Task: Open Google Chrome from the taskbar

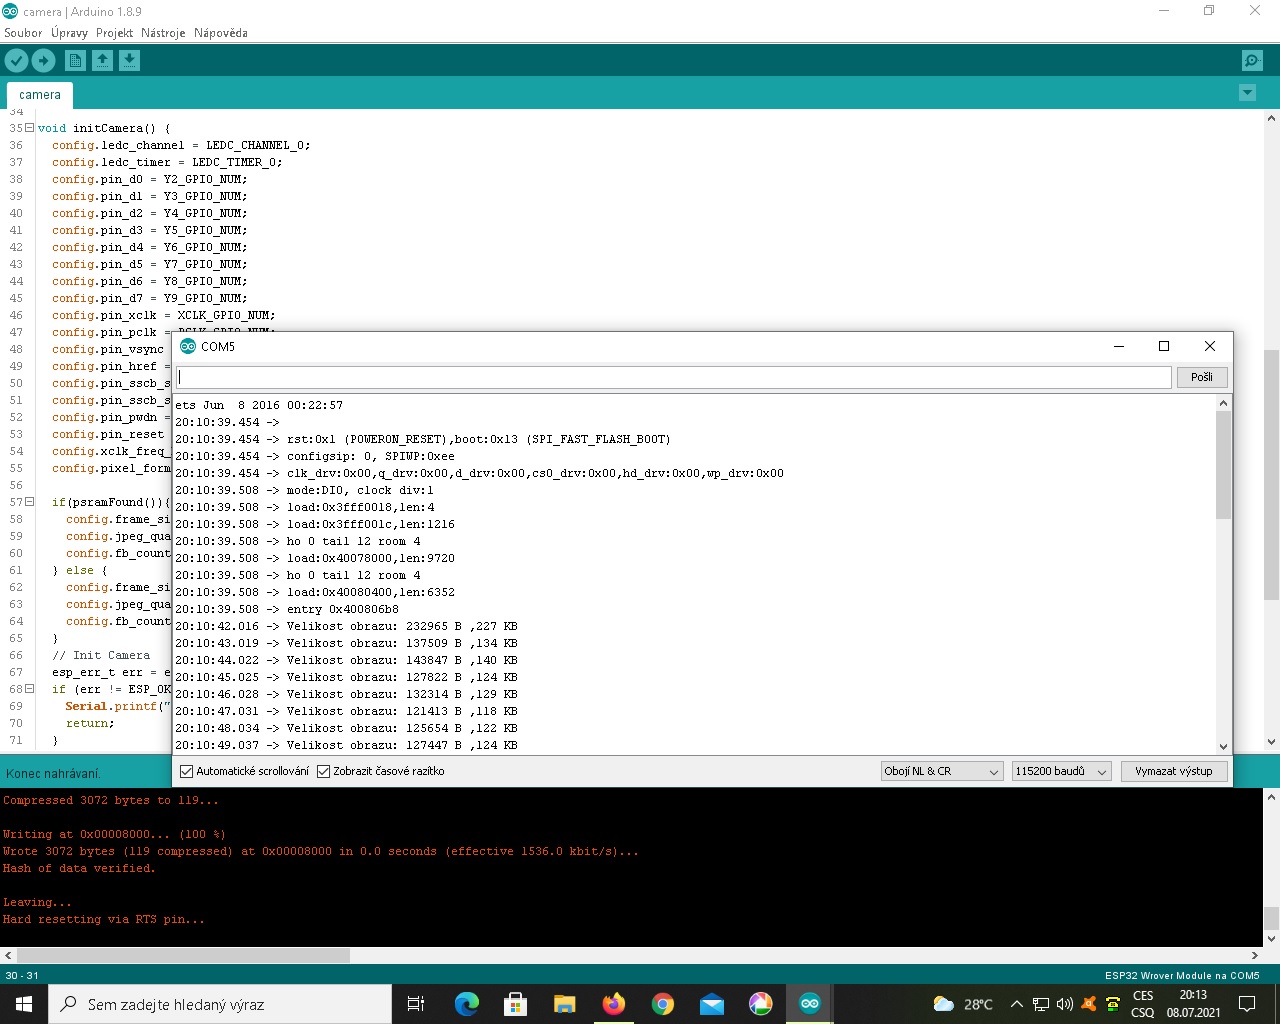Action: (x=663, y=1004)
